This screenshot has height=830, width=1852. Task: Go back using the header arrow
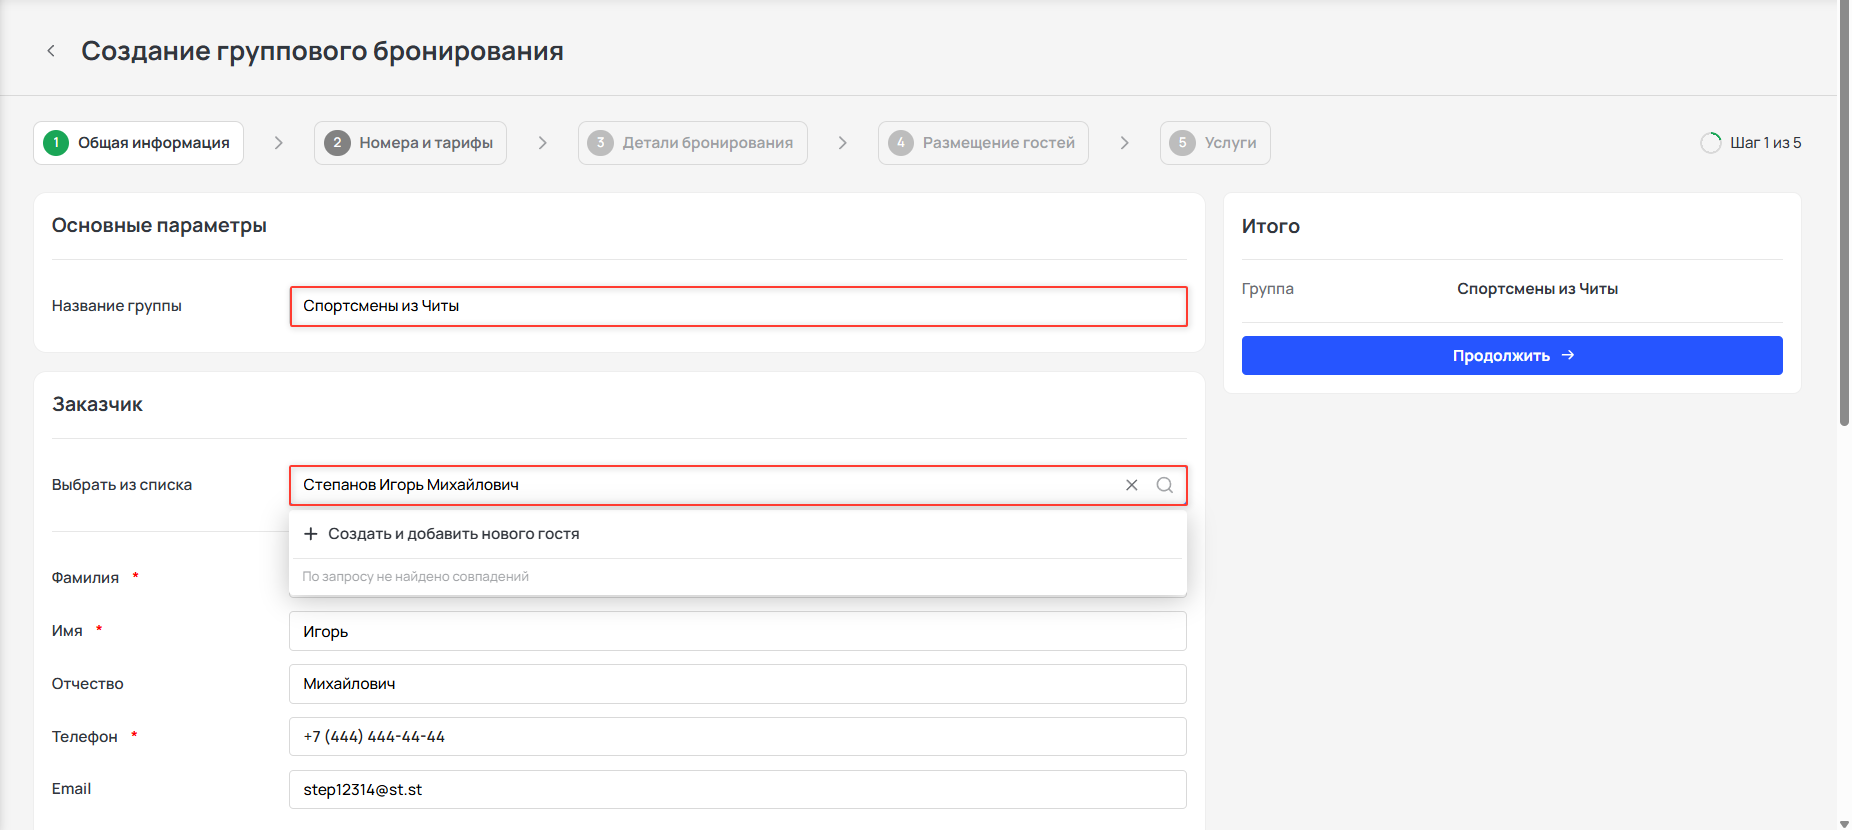[51, 50]
